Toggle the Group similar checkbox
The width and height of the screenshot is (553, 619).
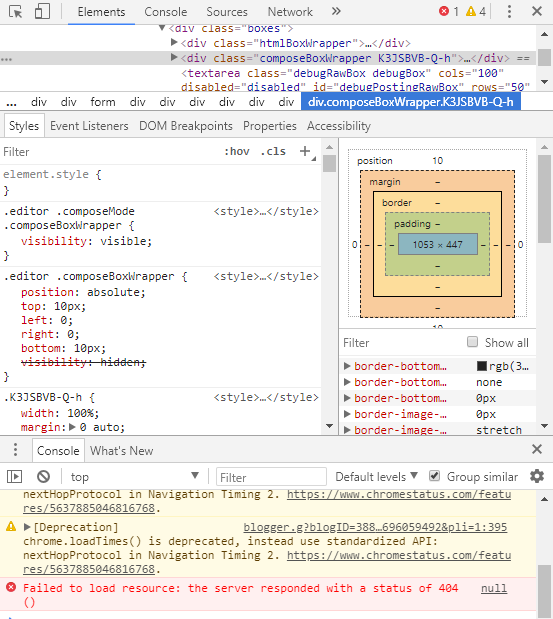[434, 476]
